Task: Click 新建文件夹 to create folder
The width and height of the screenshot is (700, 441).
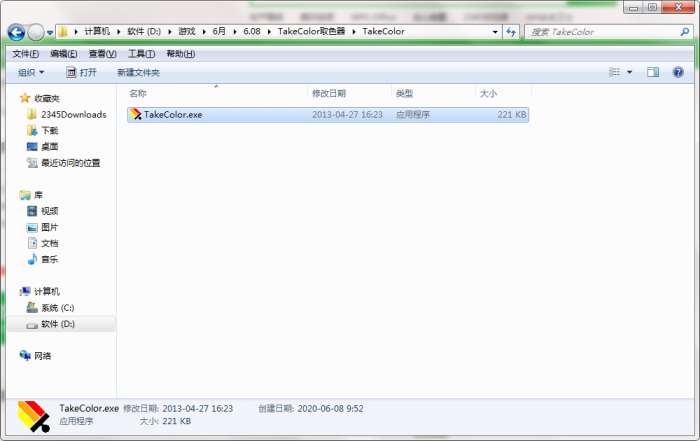Action: coord(138,73)
